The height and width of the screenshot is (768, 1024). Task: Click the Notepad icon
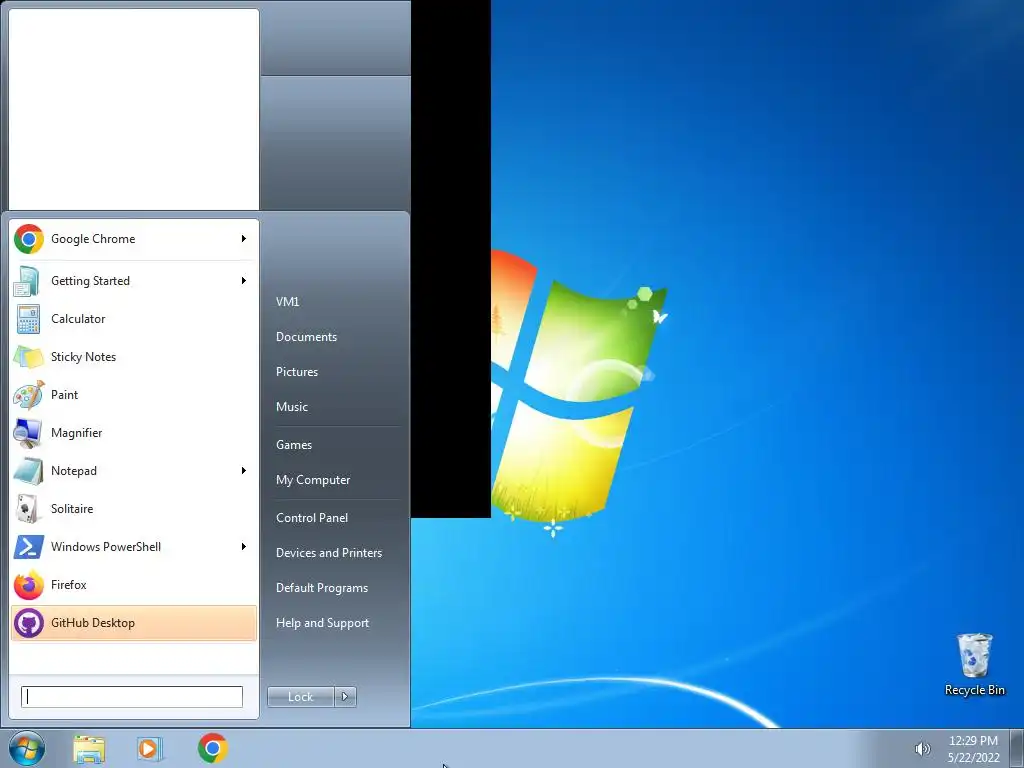(28, 471)
